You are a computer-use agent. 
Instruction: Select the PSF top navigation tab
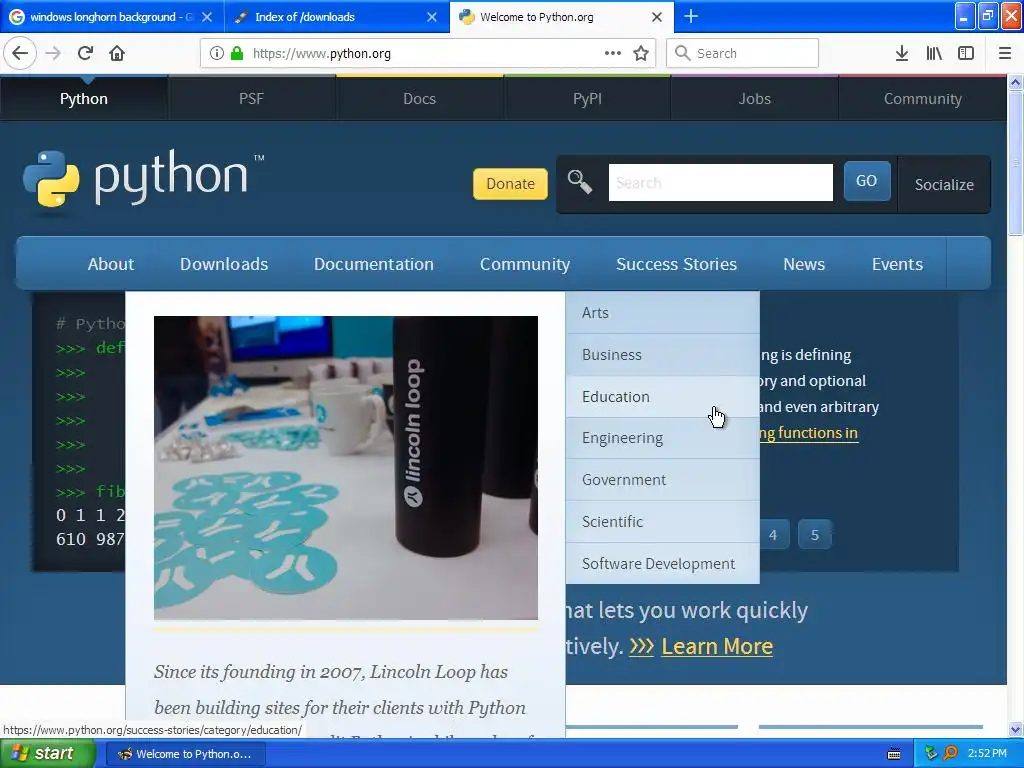pos(251,99)
